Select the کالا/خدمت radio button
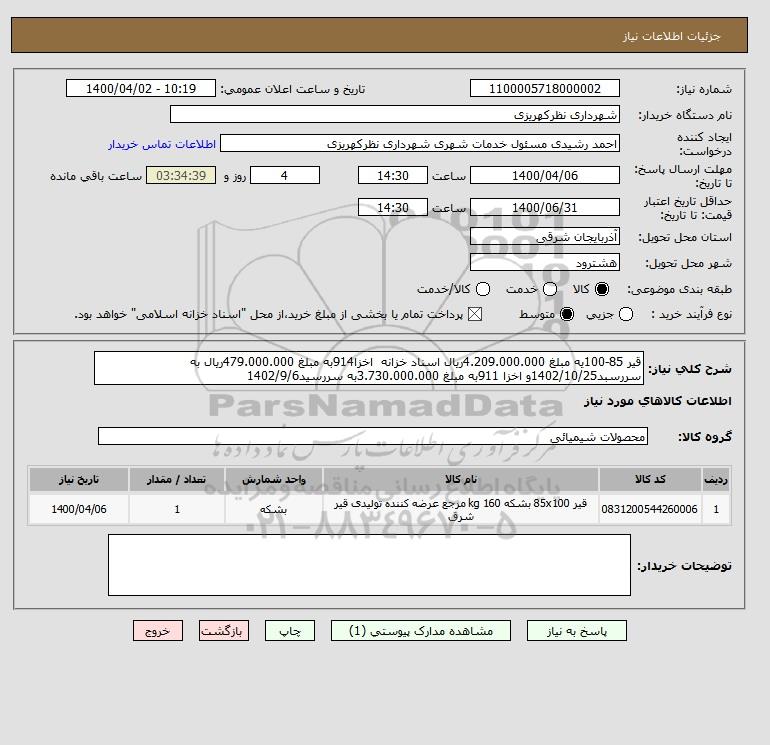 483,289
